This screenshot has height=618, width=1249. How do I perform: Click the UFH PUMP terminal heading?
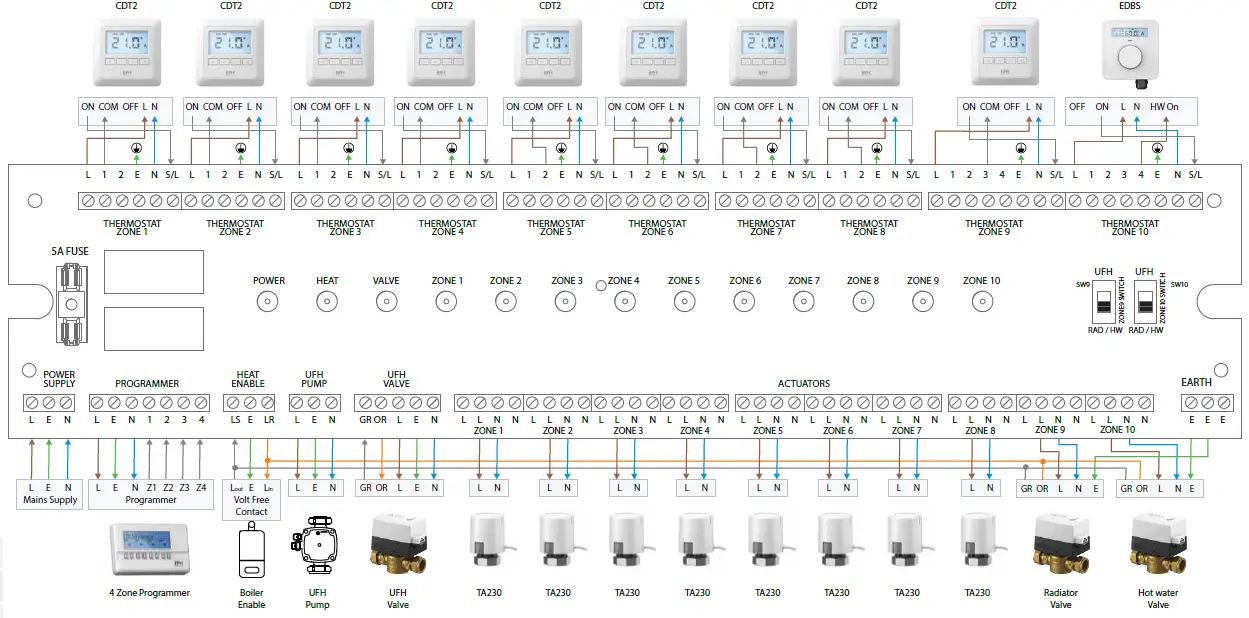314,379
